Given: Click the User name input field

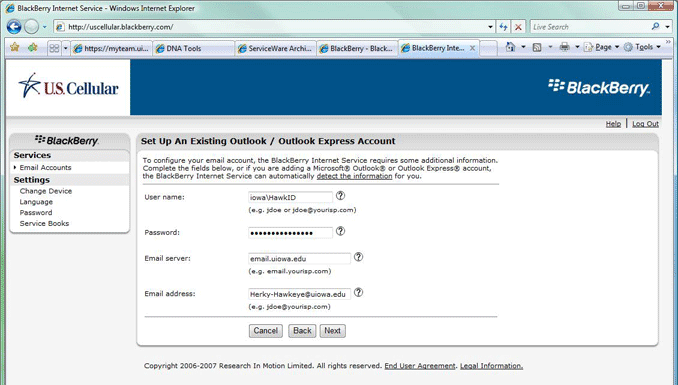Looking at the screenshot, I should (x=290, y=197).
